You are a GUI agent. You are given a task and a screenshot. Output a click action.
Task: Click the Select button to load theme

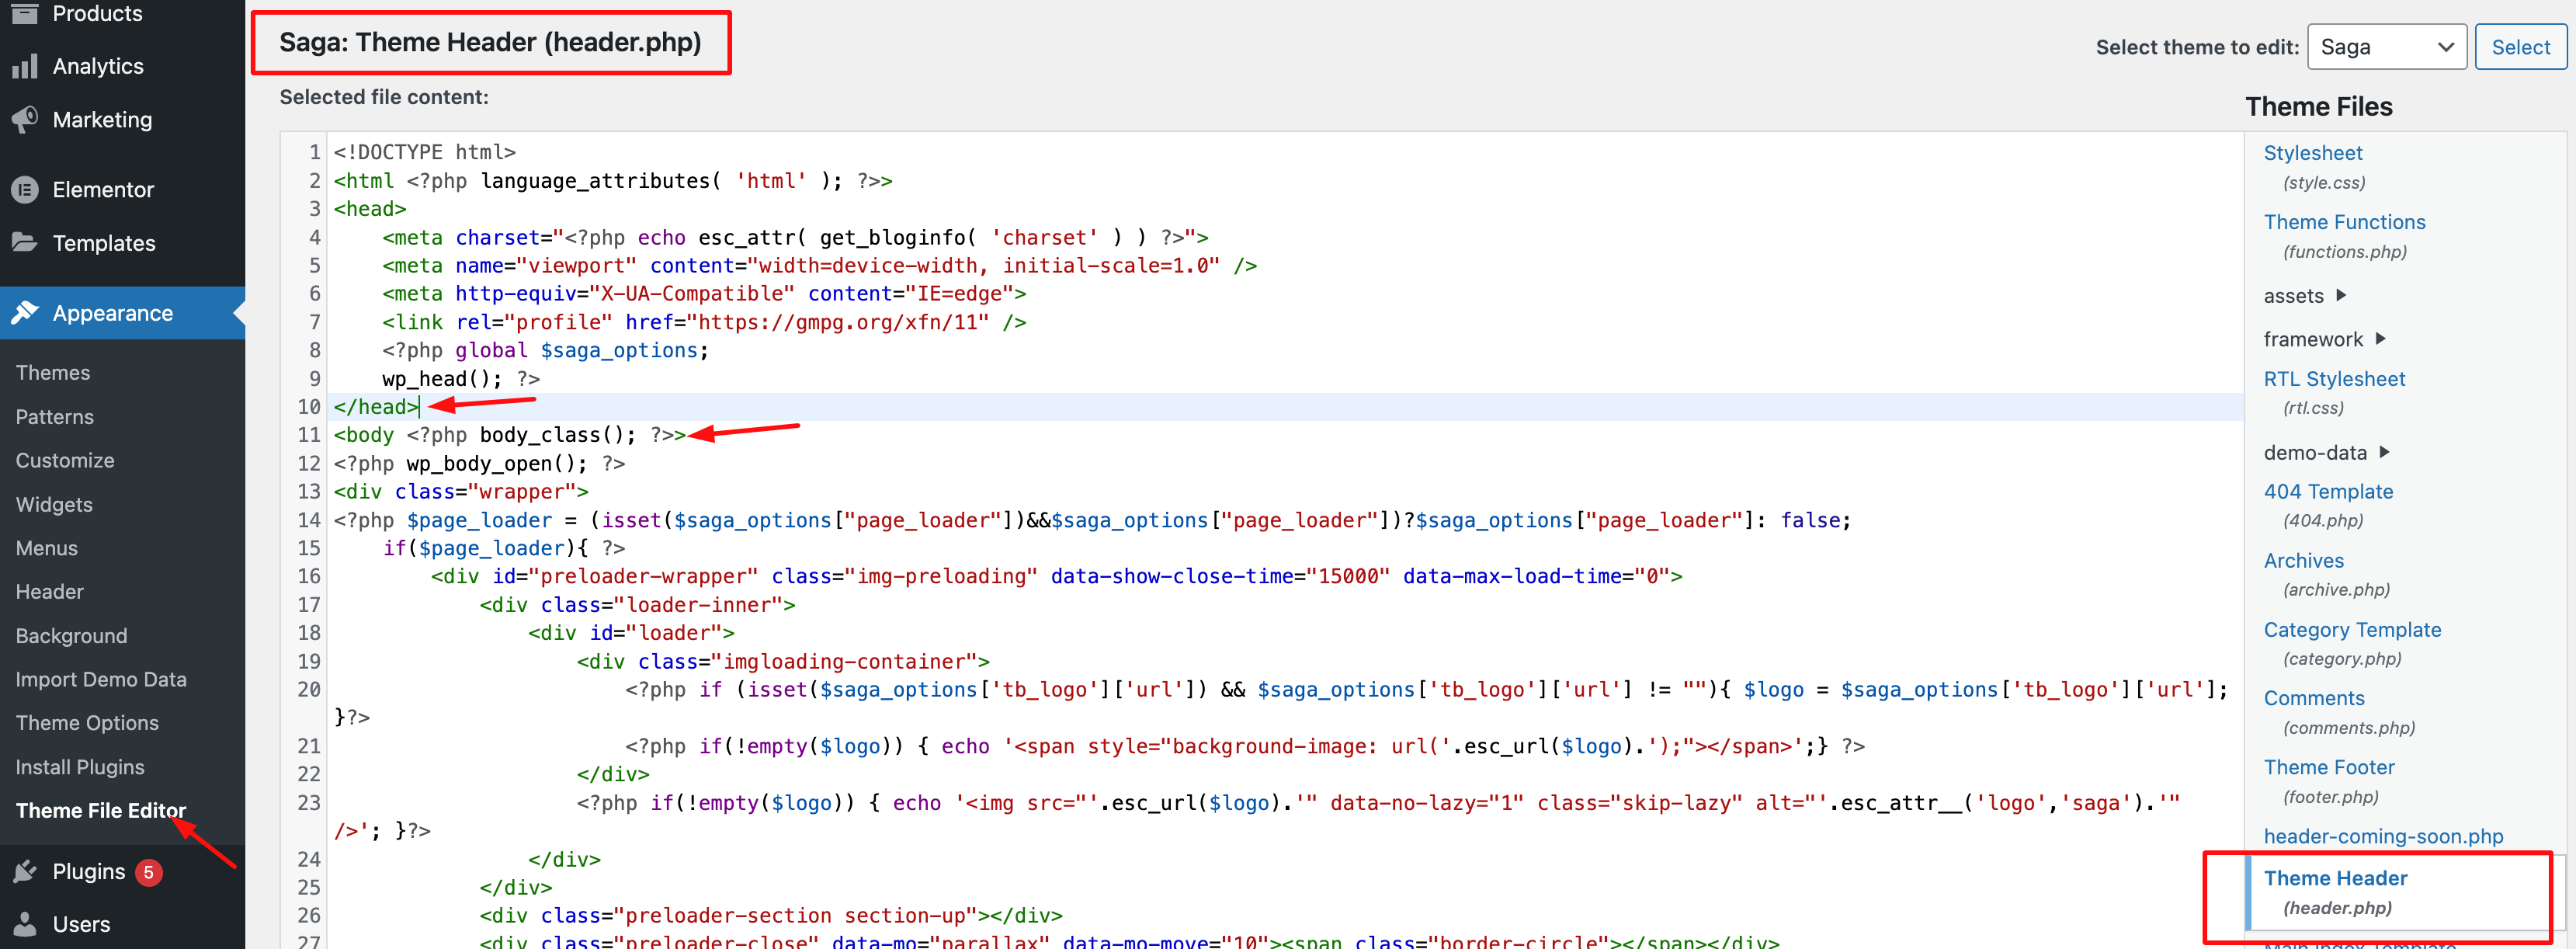pos(2520,47)
